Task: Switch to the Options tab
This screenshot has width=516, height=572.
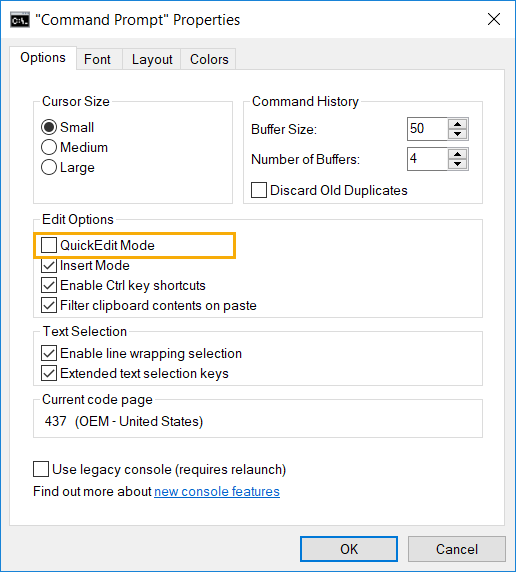Action: click(x=43, y=58)
